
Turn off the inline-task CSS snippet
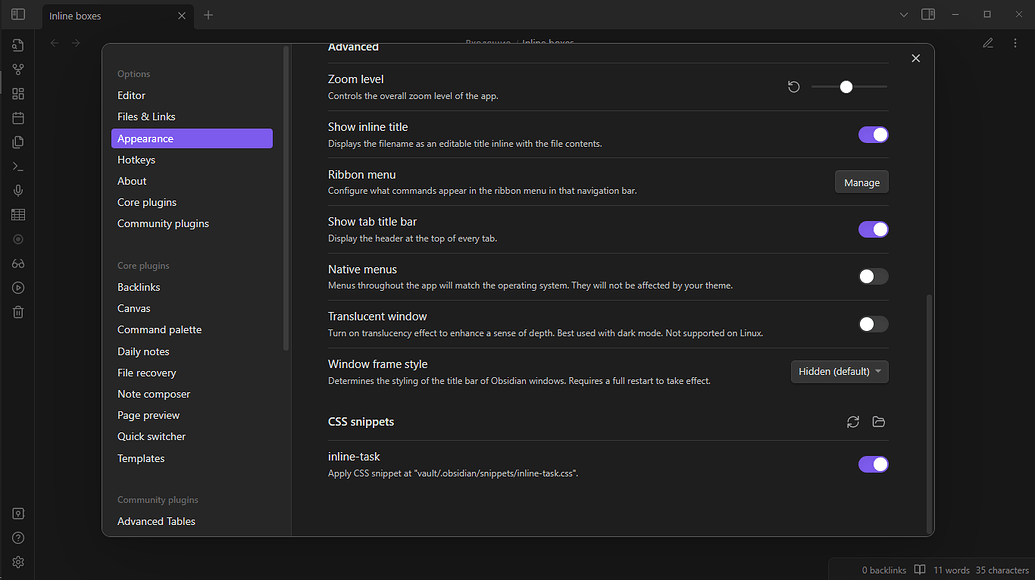click(x=872, y=464)
